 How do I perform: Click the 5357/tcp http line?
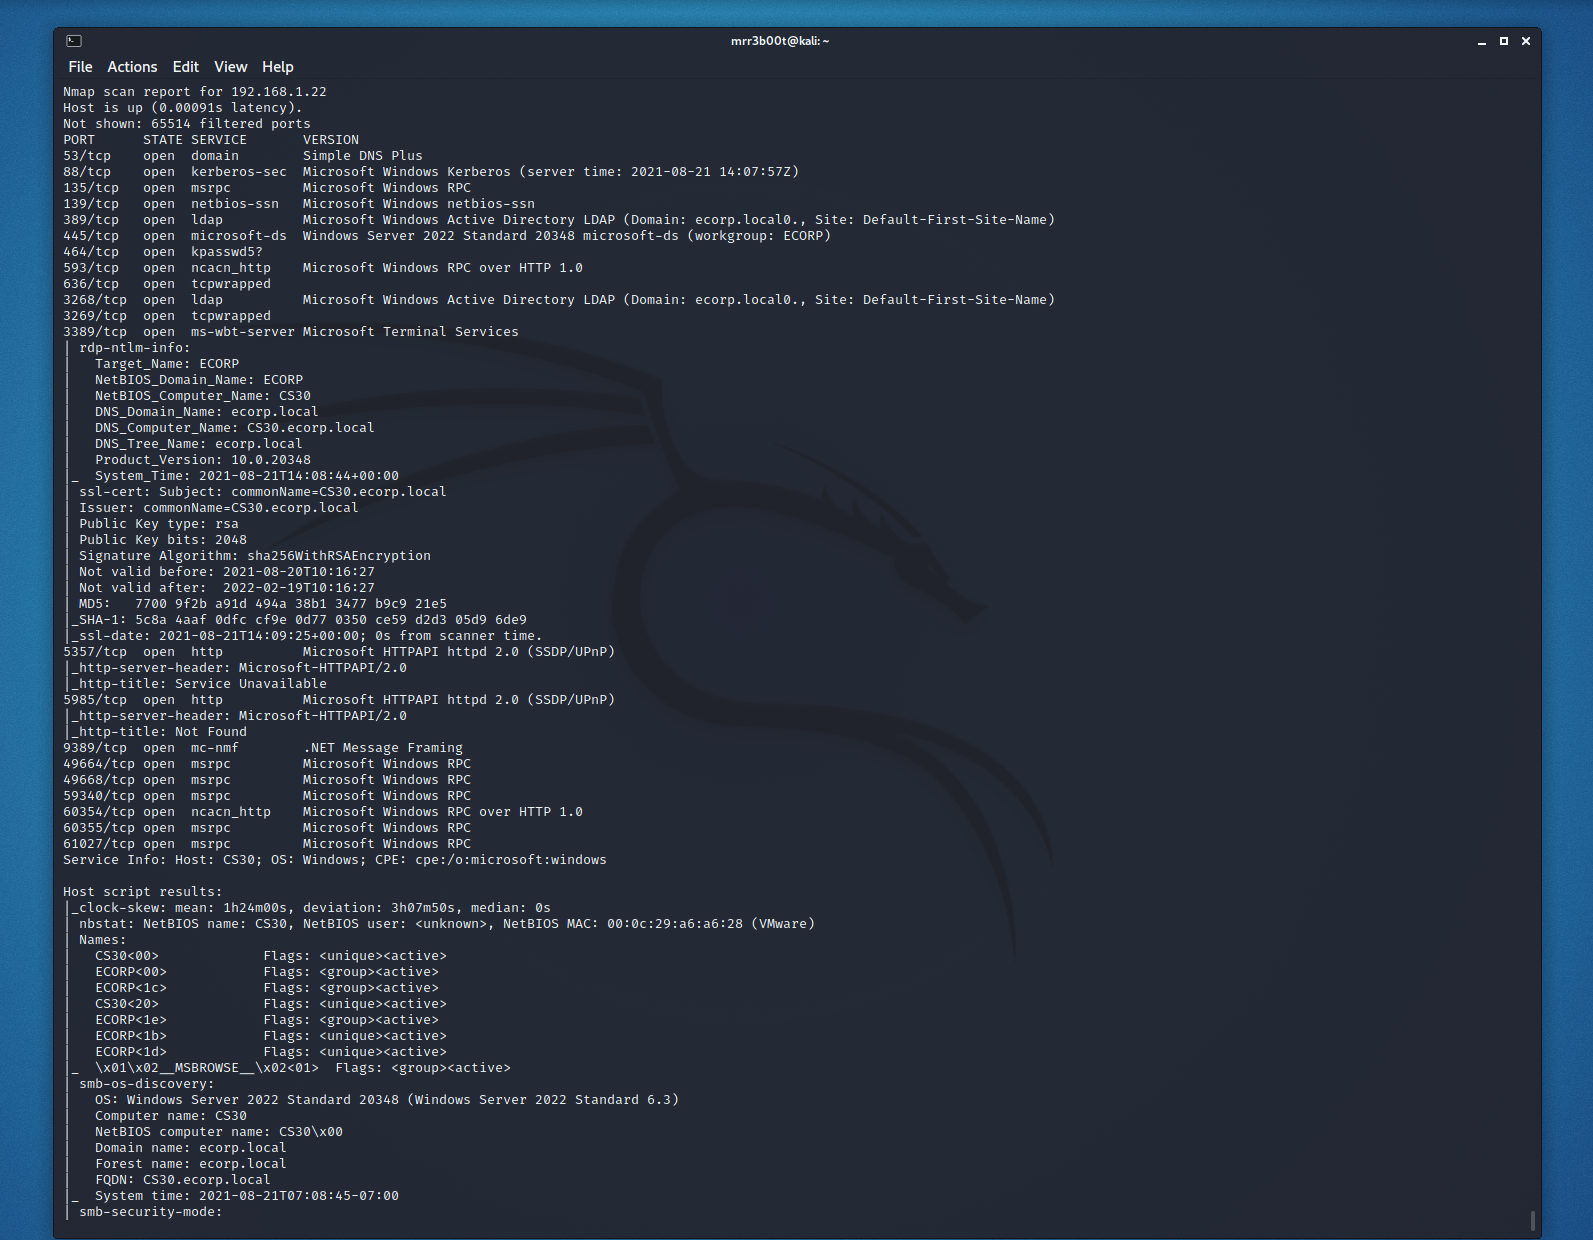[339, 652]
